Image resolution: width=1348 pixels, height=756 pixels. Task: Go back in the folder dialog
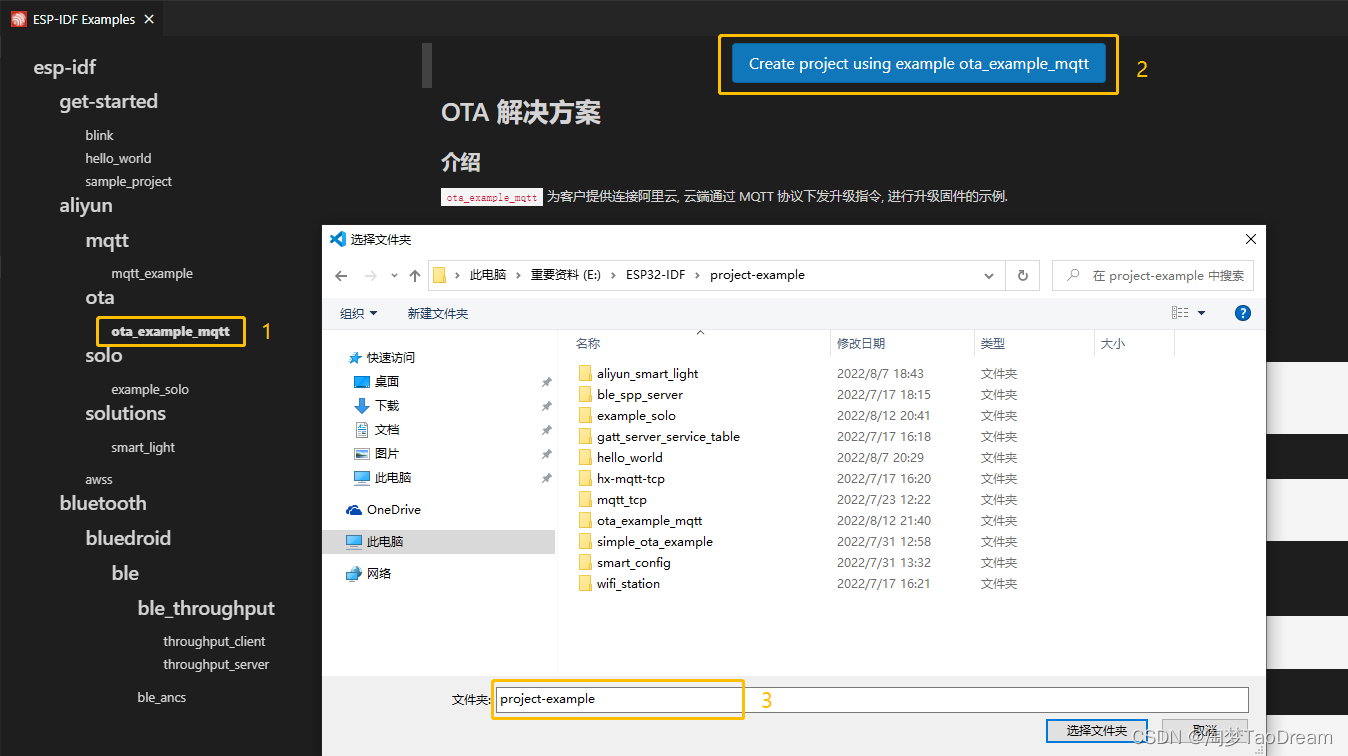(342, 276)
